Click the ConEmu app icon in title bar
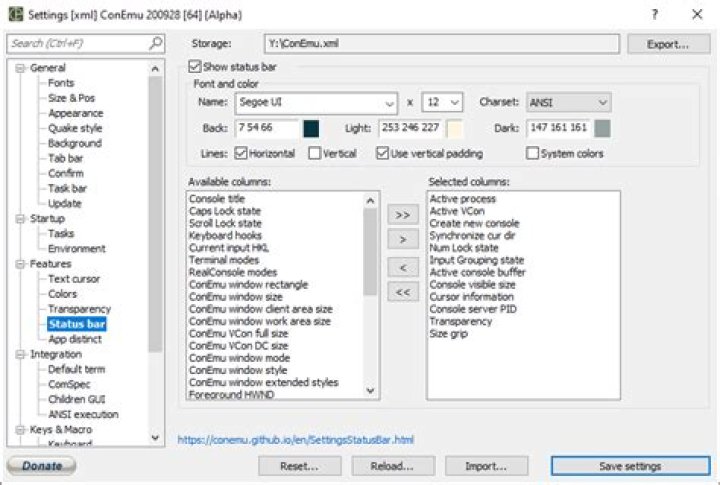The width and height of the screenshot is (720, 485). click(15, 14)
